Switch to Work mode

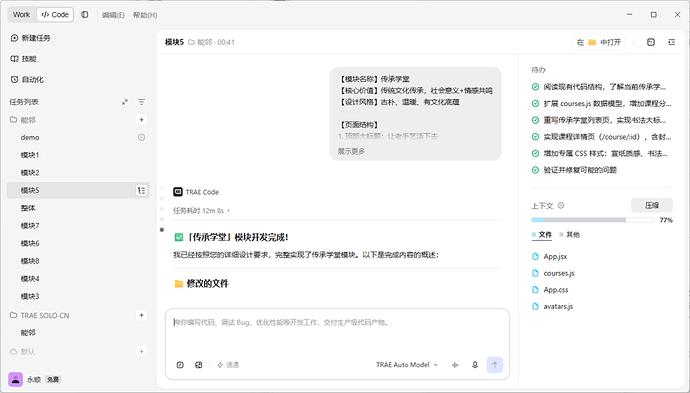[x=21, y=15]
